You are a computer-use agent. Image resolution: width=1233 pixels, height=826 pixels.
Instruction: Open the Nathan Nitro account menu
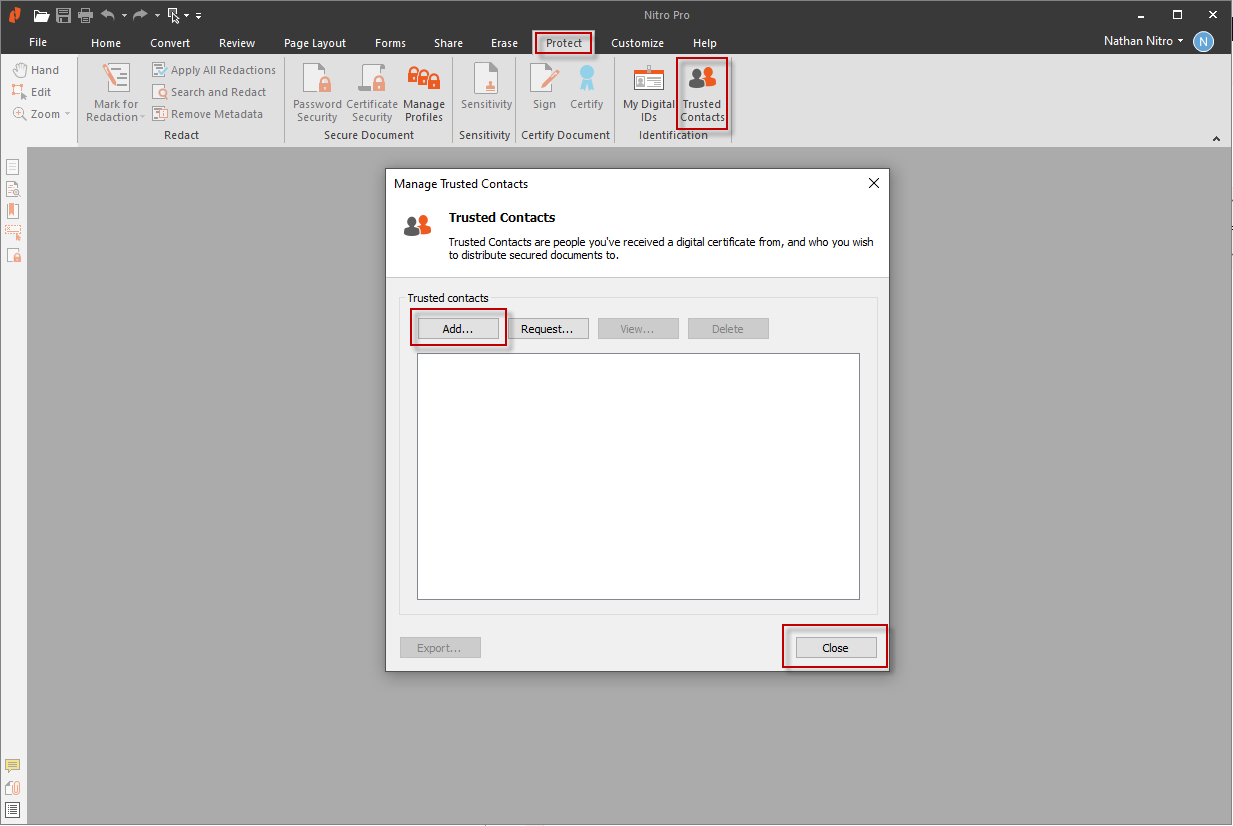click(x=1142, y=41)
